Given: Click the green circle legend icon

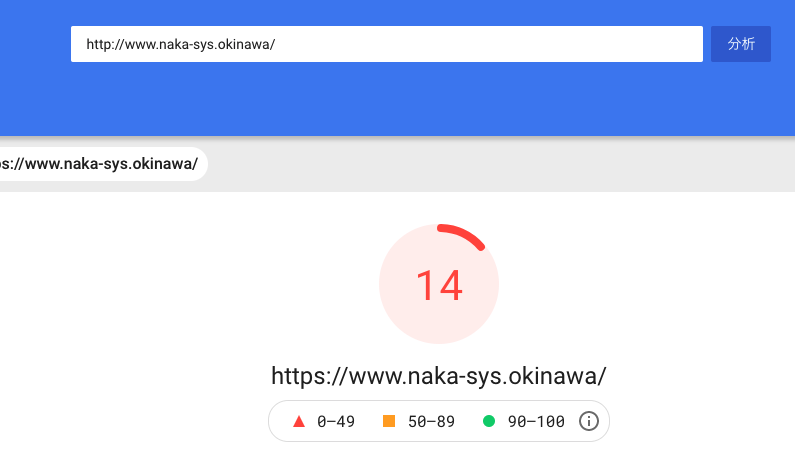Looking at the screenshot, I should 489,421.
